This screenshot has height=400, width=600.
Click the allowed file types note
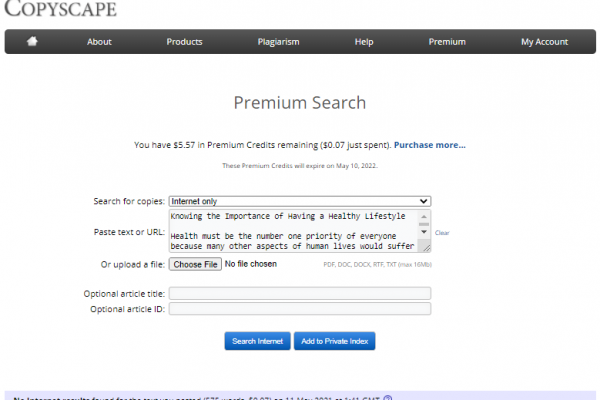377,264
